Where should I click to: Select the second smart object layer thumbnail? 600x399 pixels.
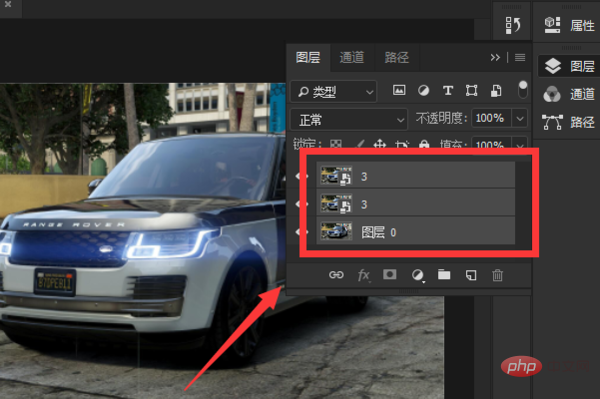pos(336,204)
